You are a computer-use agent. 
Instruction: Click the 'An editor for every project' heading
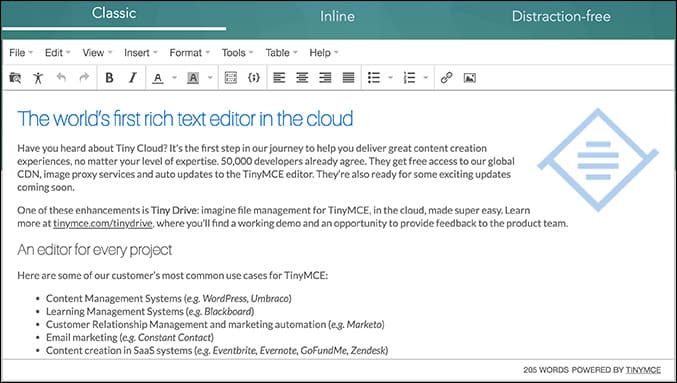(95, 250)
